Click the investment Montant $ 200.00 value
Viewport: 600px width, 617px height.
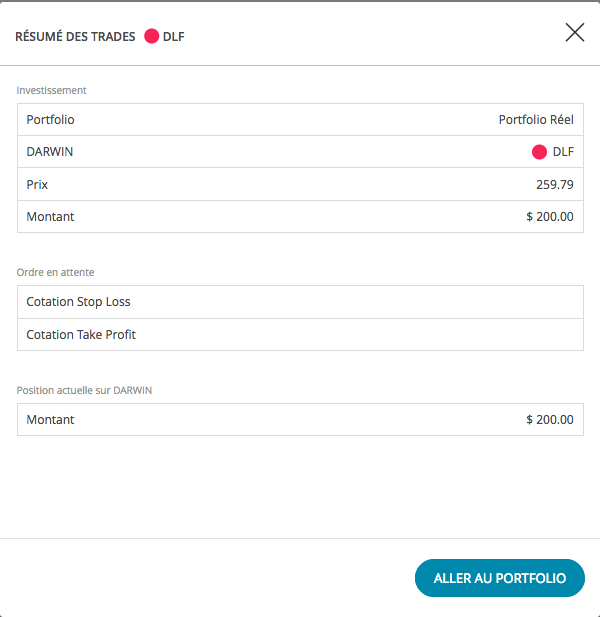point(550,217)
